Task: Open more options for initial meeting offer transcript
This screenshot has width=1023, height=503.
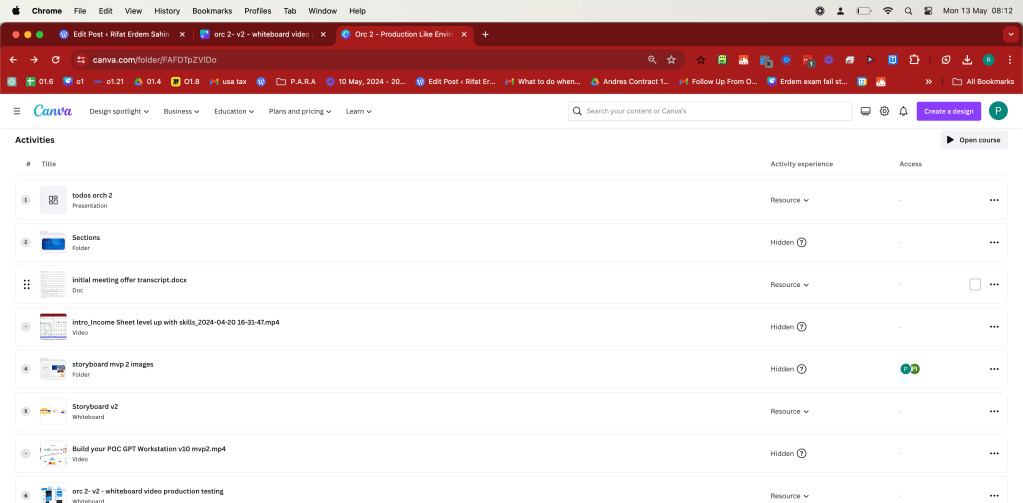Action: [994, 284]
